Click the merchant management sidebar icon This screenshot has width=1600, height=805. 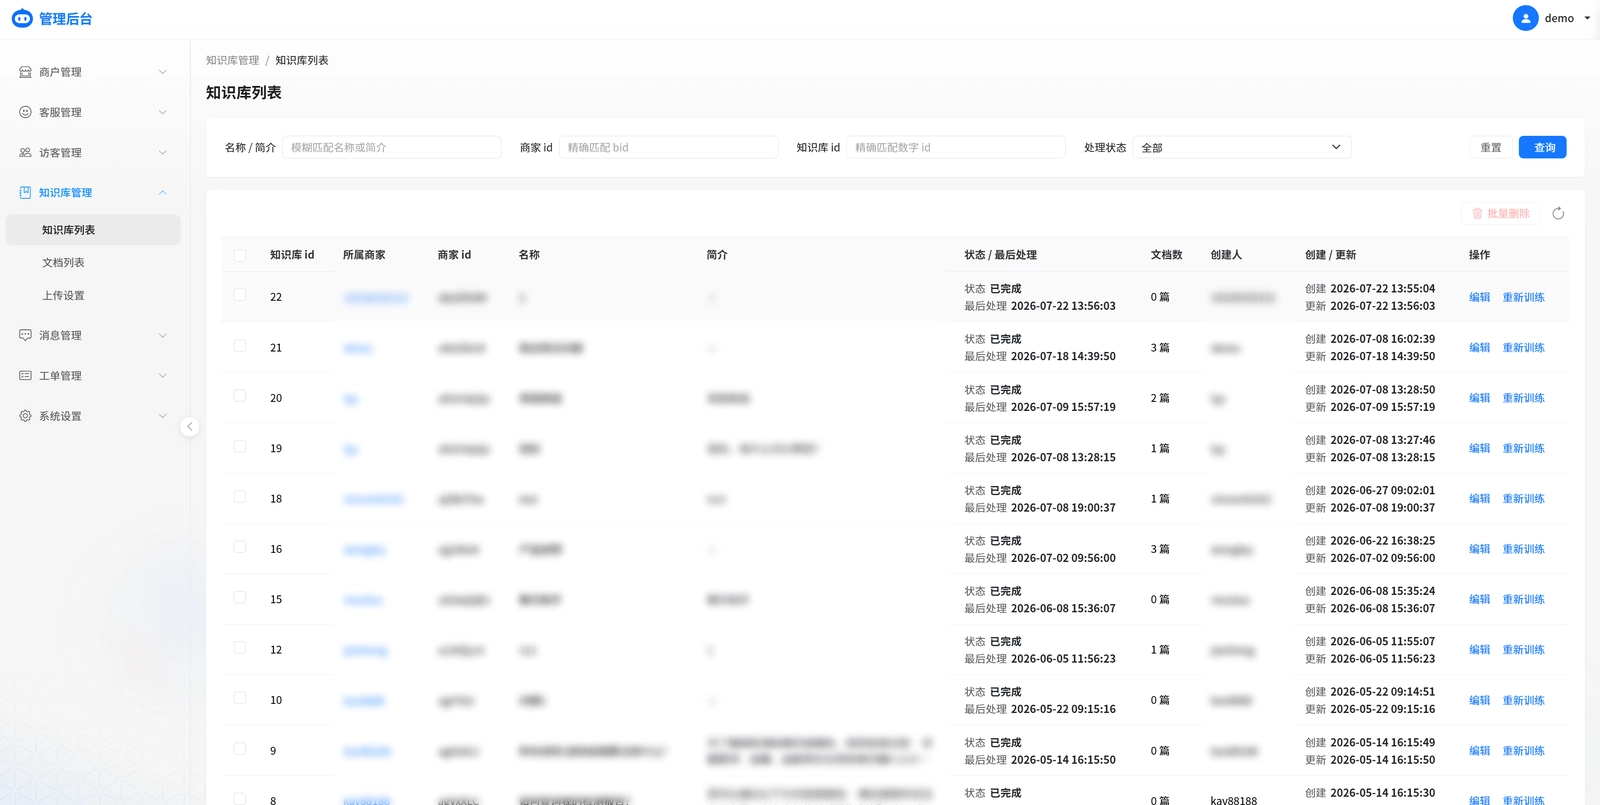[25, 72]
